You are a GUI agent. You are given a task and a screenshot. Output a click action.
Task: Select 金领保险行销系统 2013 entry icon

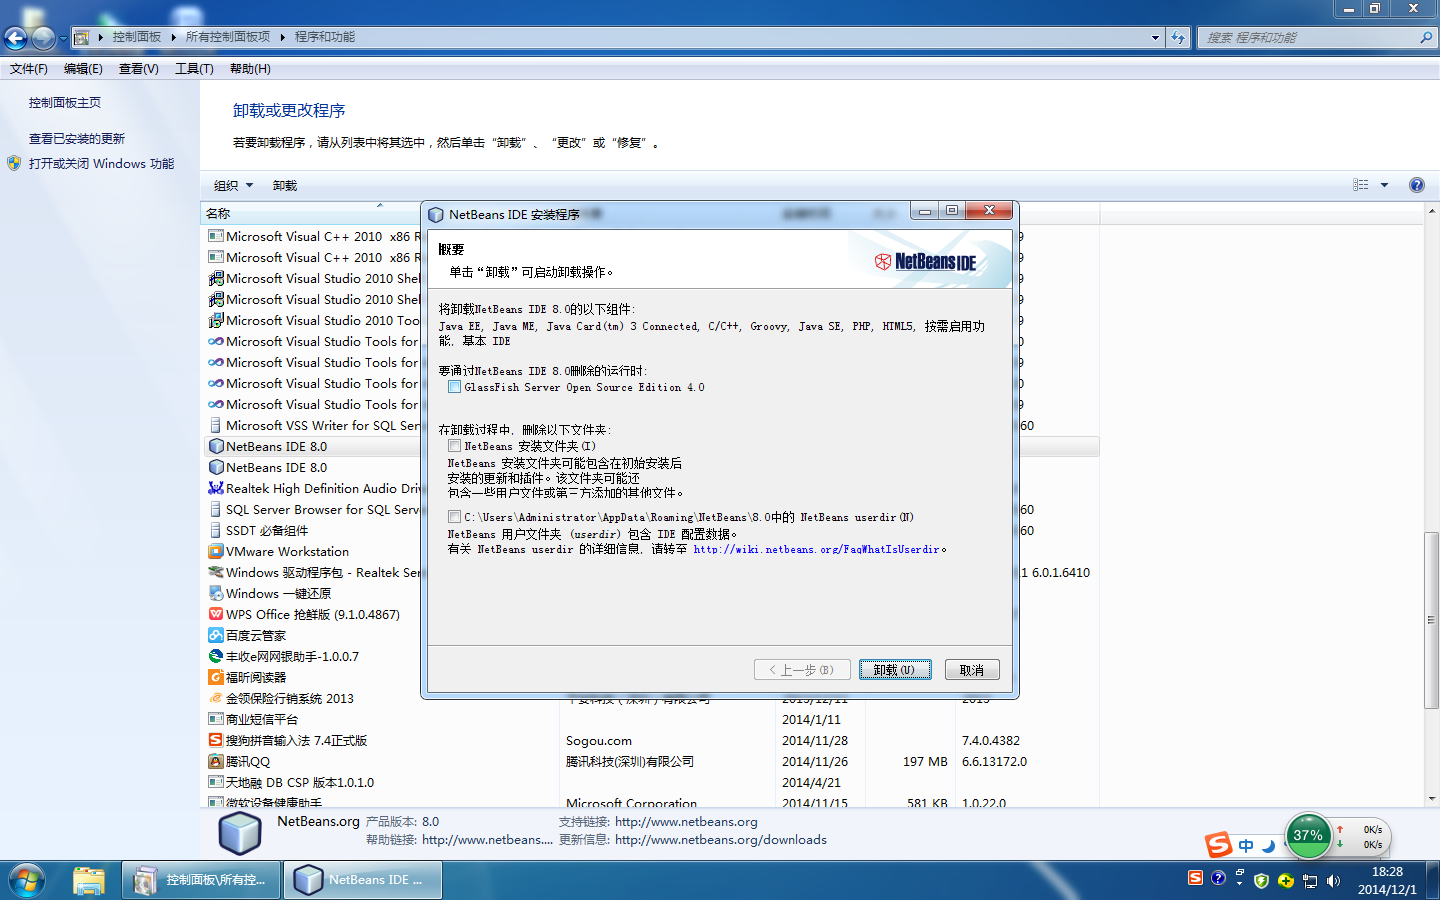pyautogui.click(x=215, y=699)
